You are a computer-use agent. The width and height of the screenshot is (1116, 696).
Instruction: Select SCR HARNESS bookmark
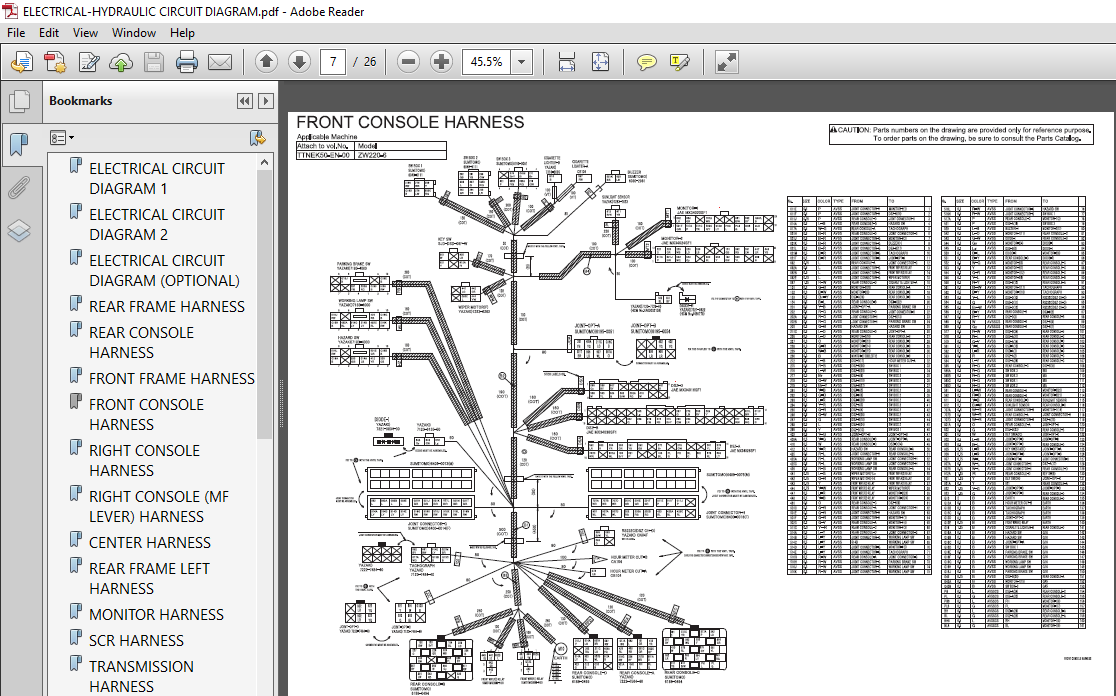pyautogui.click(x=136, y=640)
